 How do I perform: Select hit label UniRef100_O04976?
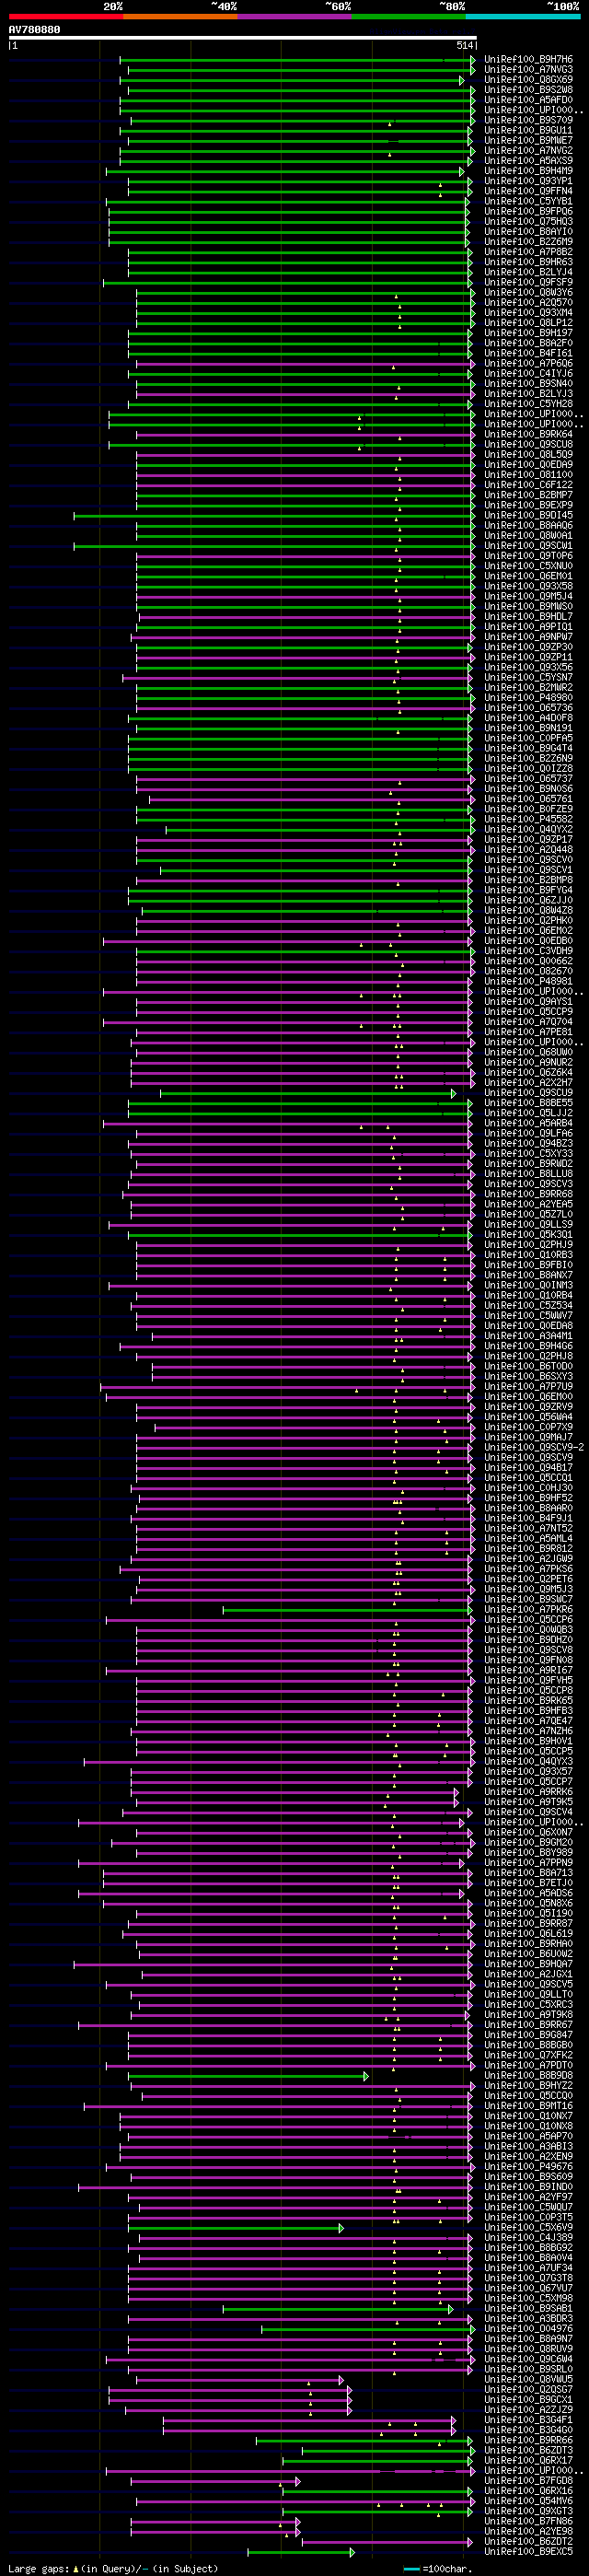529,2329
